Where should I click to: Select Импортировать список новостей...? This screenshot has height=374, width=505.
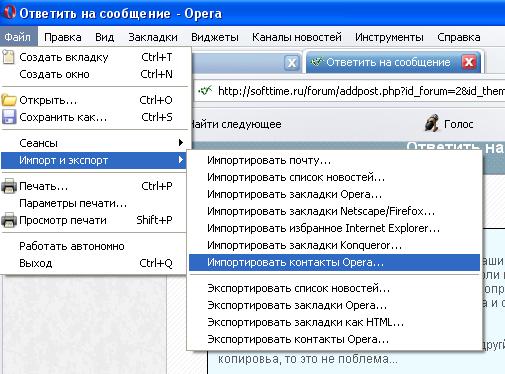coord(334,177)
